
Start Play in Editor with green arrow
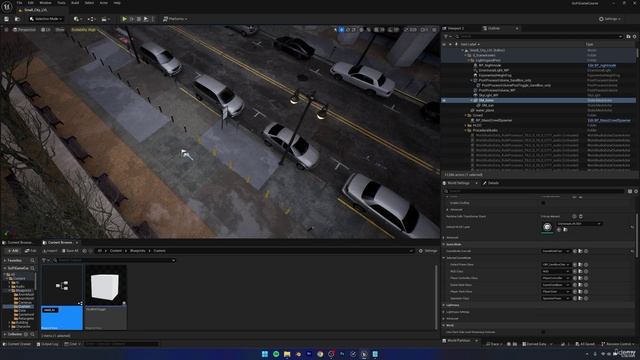pos(124,19)
